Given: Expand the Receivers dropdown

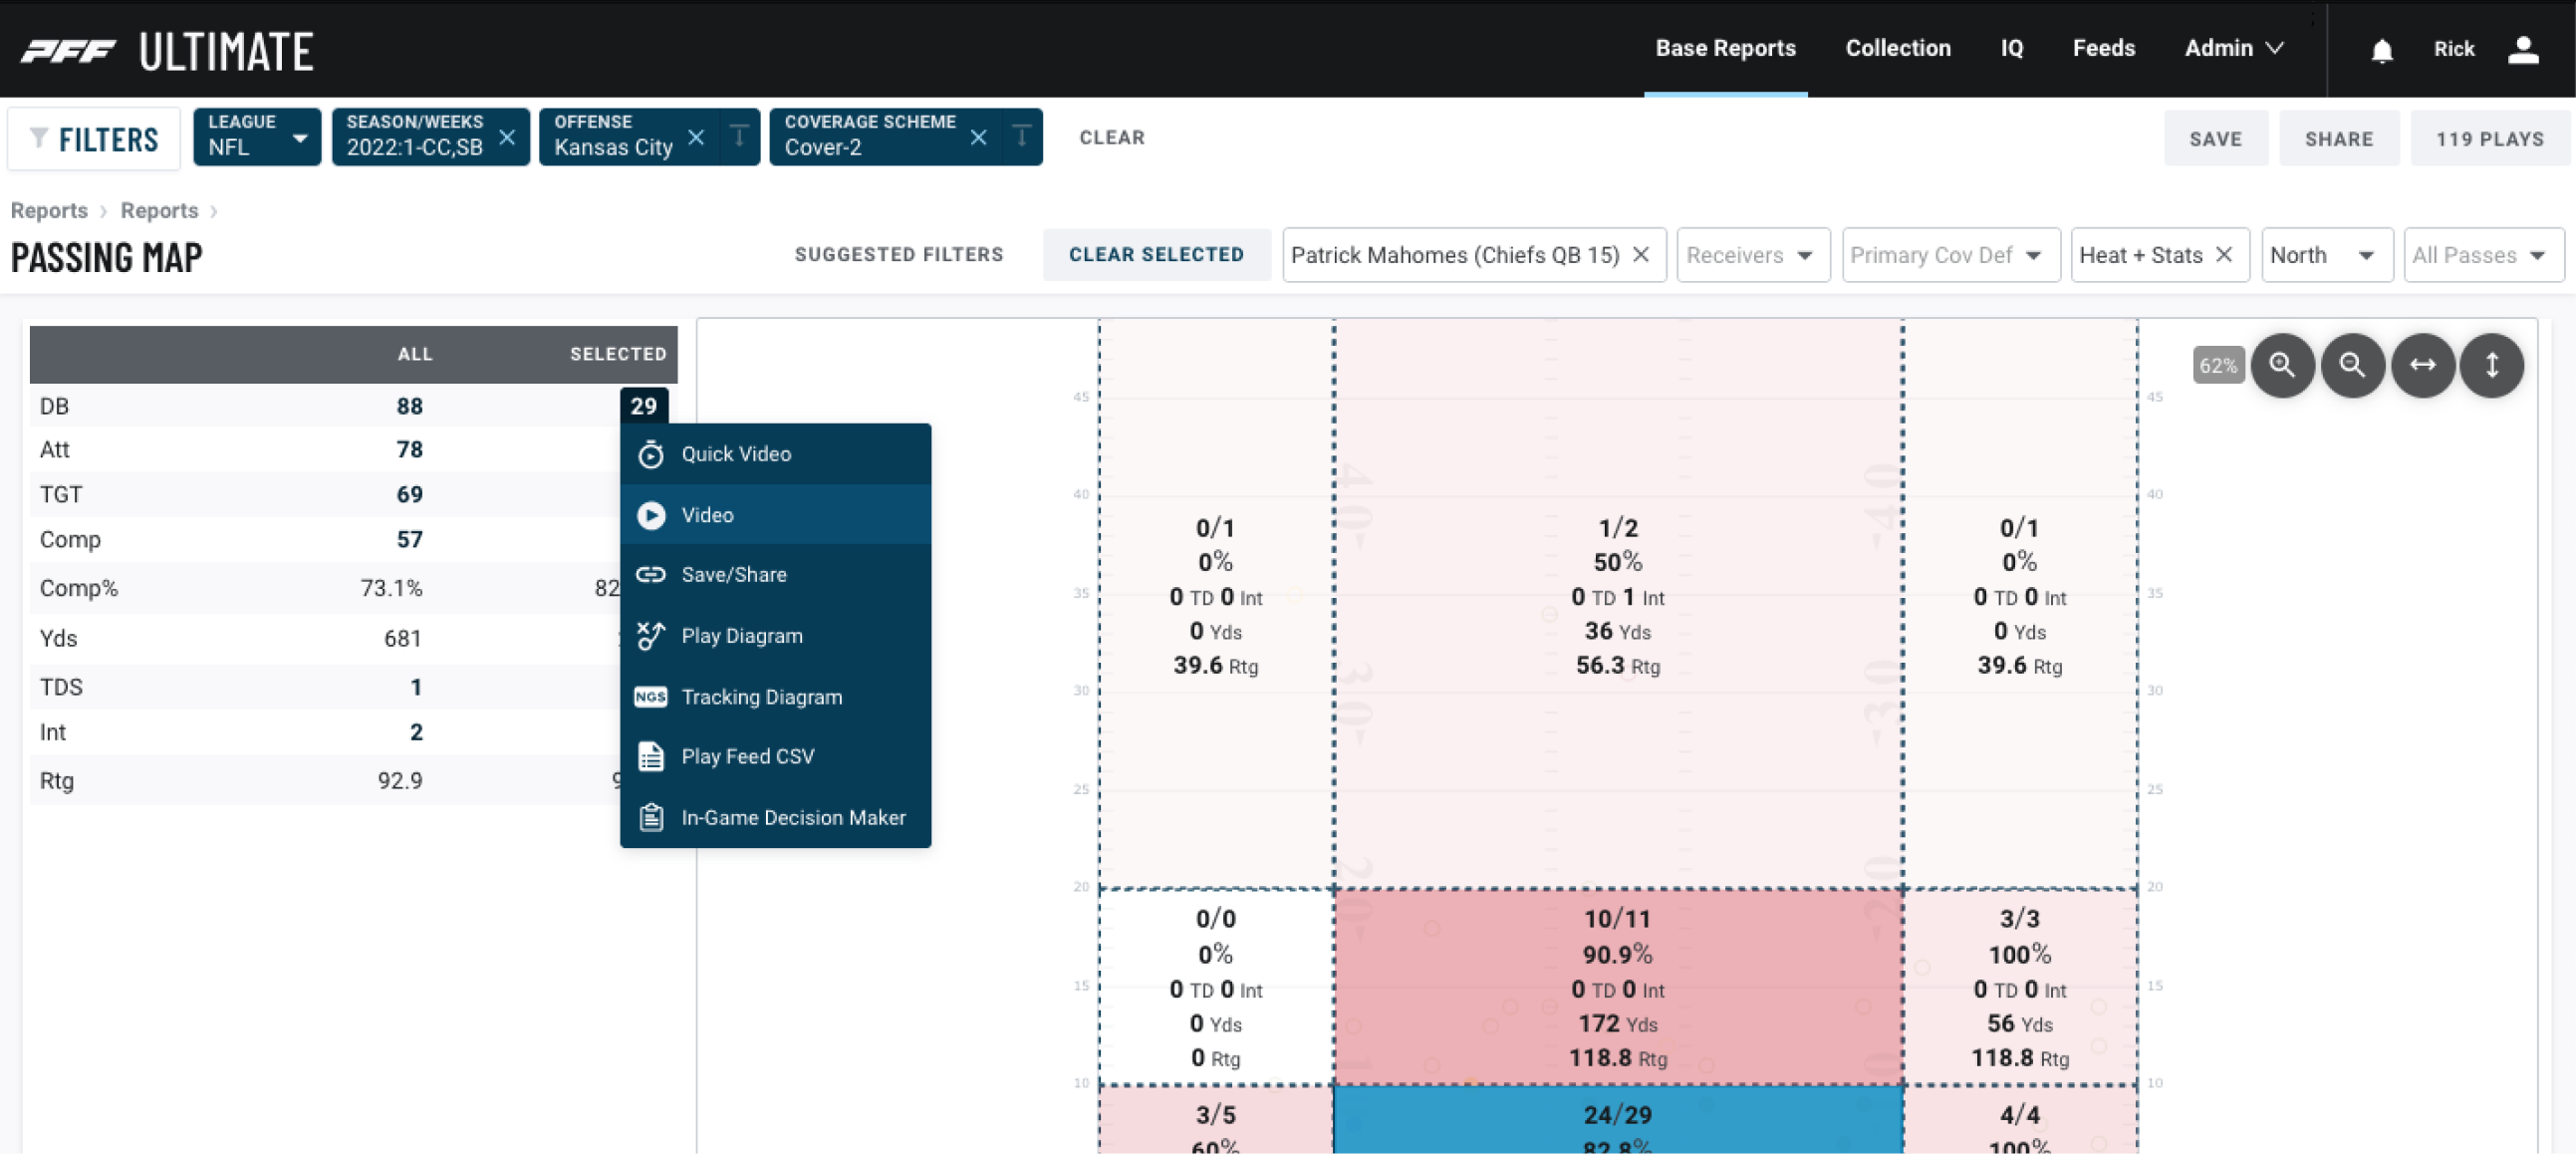Looking at the screenshot, I should 1752,255.
